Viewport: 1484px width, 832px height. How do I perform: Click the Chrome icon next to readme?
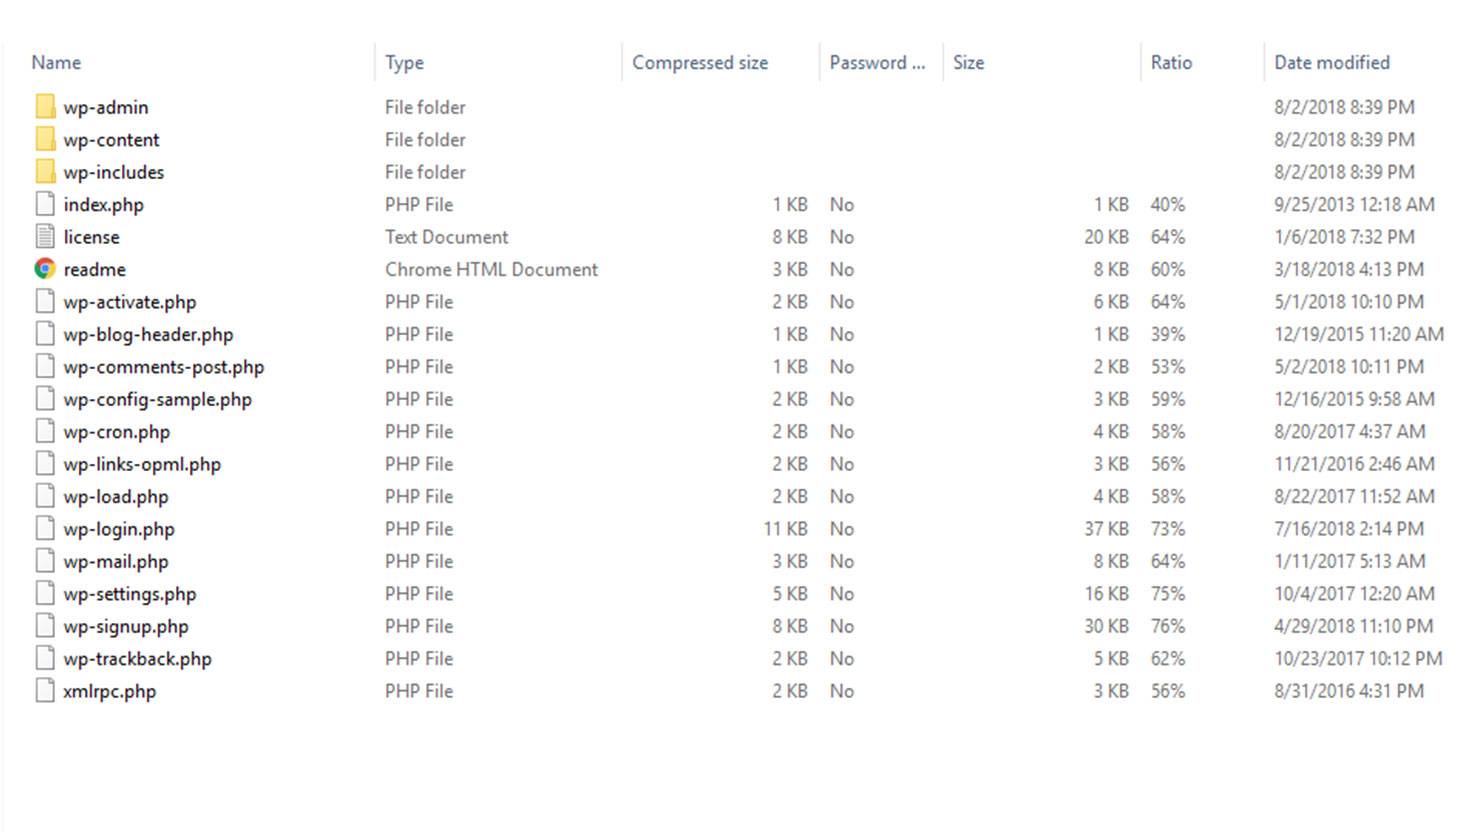[45, 269]
